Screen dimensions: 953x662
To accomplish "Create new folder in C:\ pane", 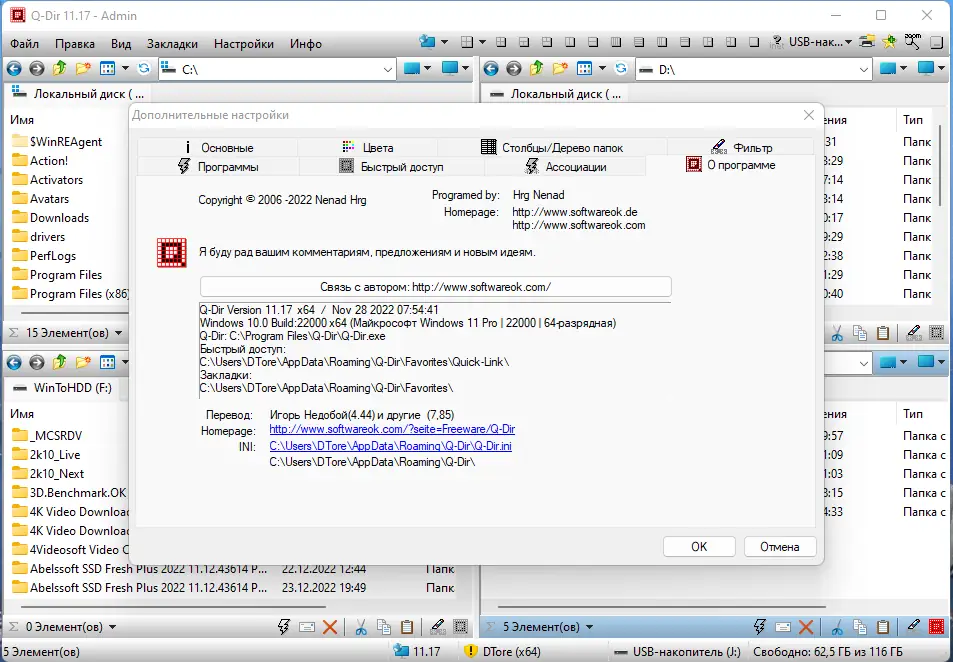I will pyautogui.click(x=83, y=69).
